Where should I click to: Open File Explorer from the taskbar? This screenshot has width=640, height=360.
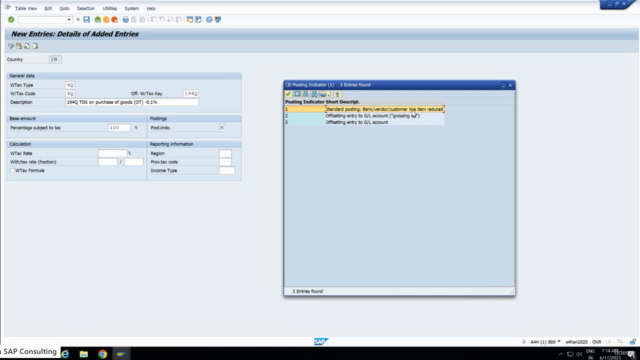pyautogui.click(x=84, y=354)
